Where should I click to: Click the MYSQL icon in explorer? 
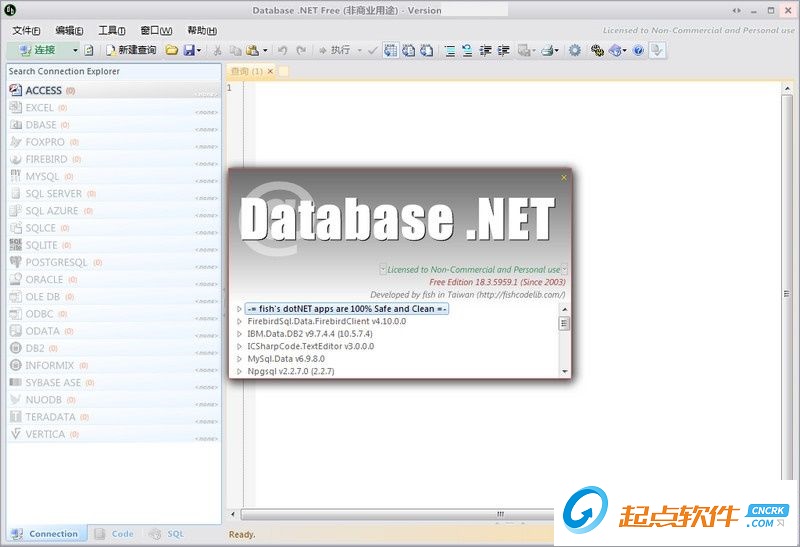click(16, 176)
